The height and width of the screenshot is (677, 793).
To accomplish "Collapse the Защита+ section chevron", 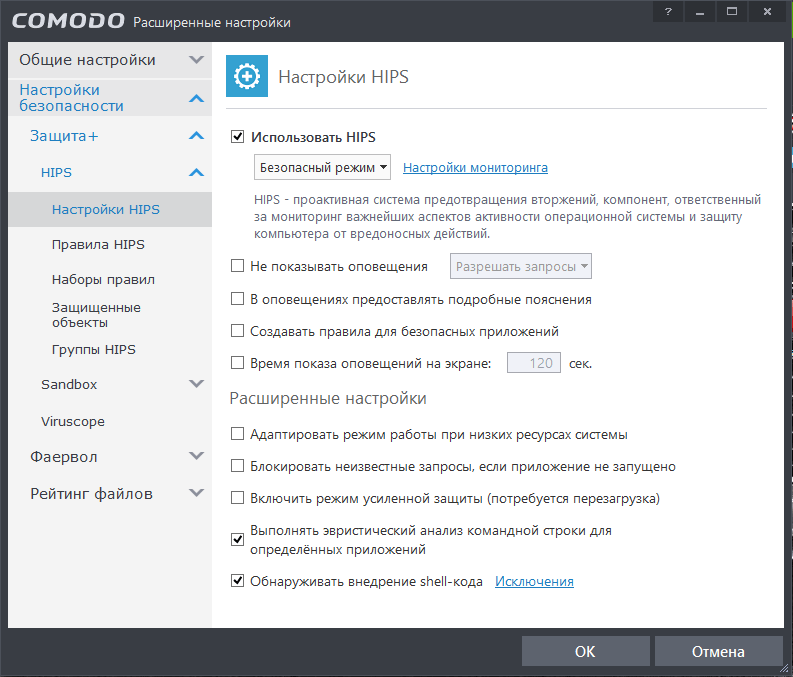I will 196,136.
